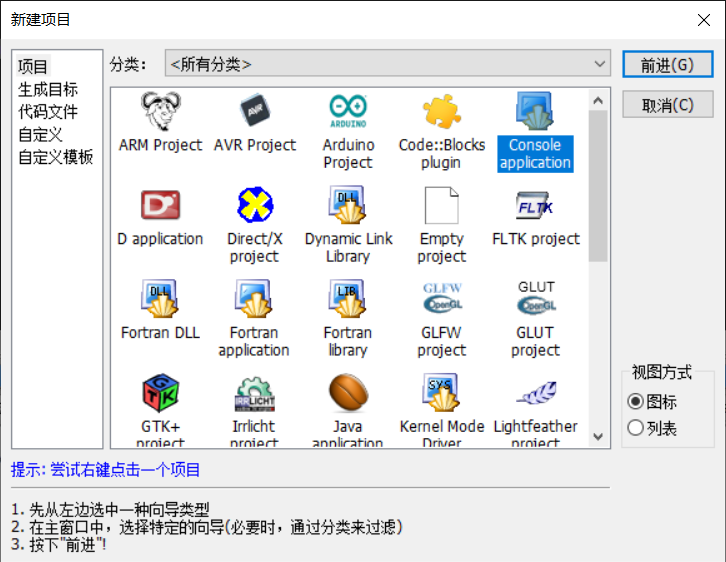Choose the GLFW project template

(x=441, y=300)
